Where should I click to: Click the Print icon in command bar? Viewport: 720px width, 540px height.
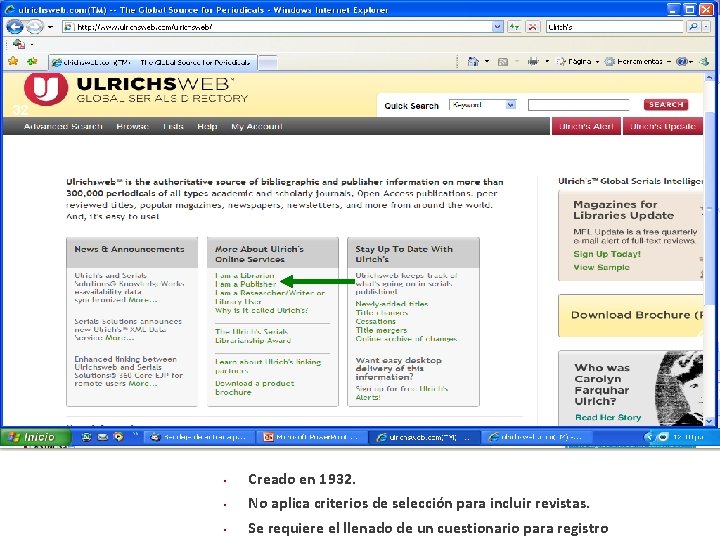click(x=533, y=62)
